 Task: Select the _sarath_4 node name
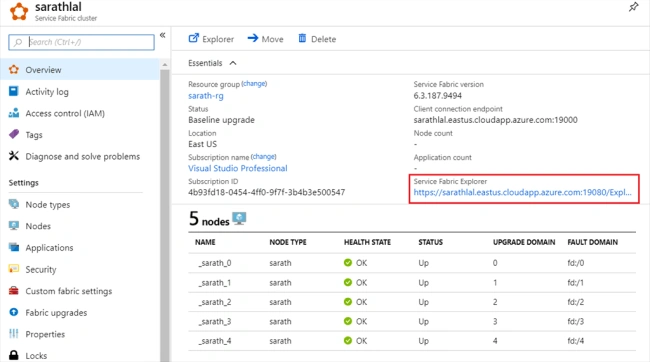tap(215, 341)
